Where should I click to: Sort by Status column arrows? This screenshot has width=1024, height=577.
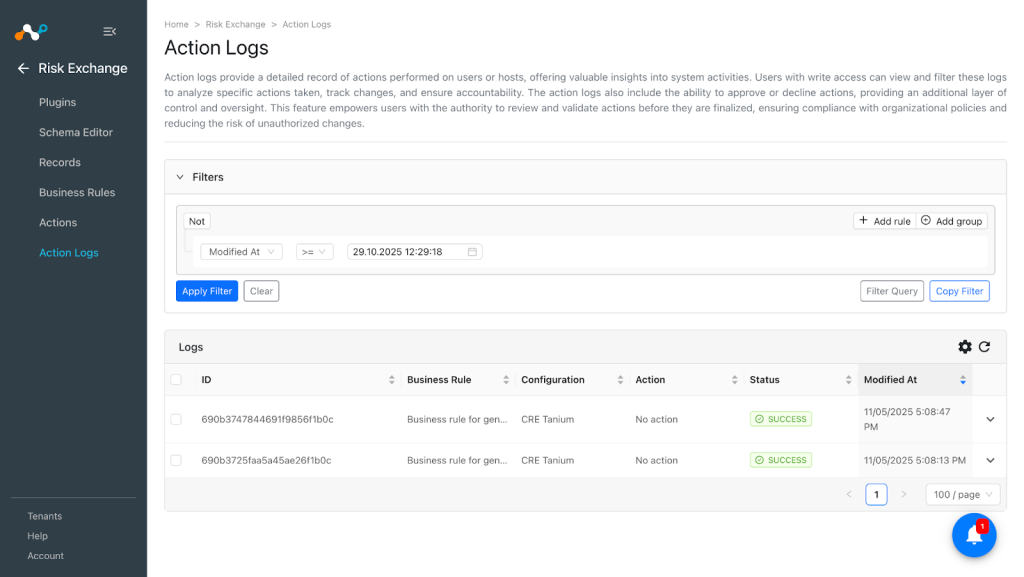(x=848, y=380)
